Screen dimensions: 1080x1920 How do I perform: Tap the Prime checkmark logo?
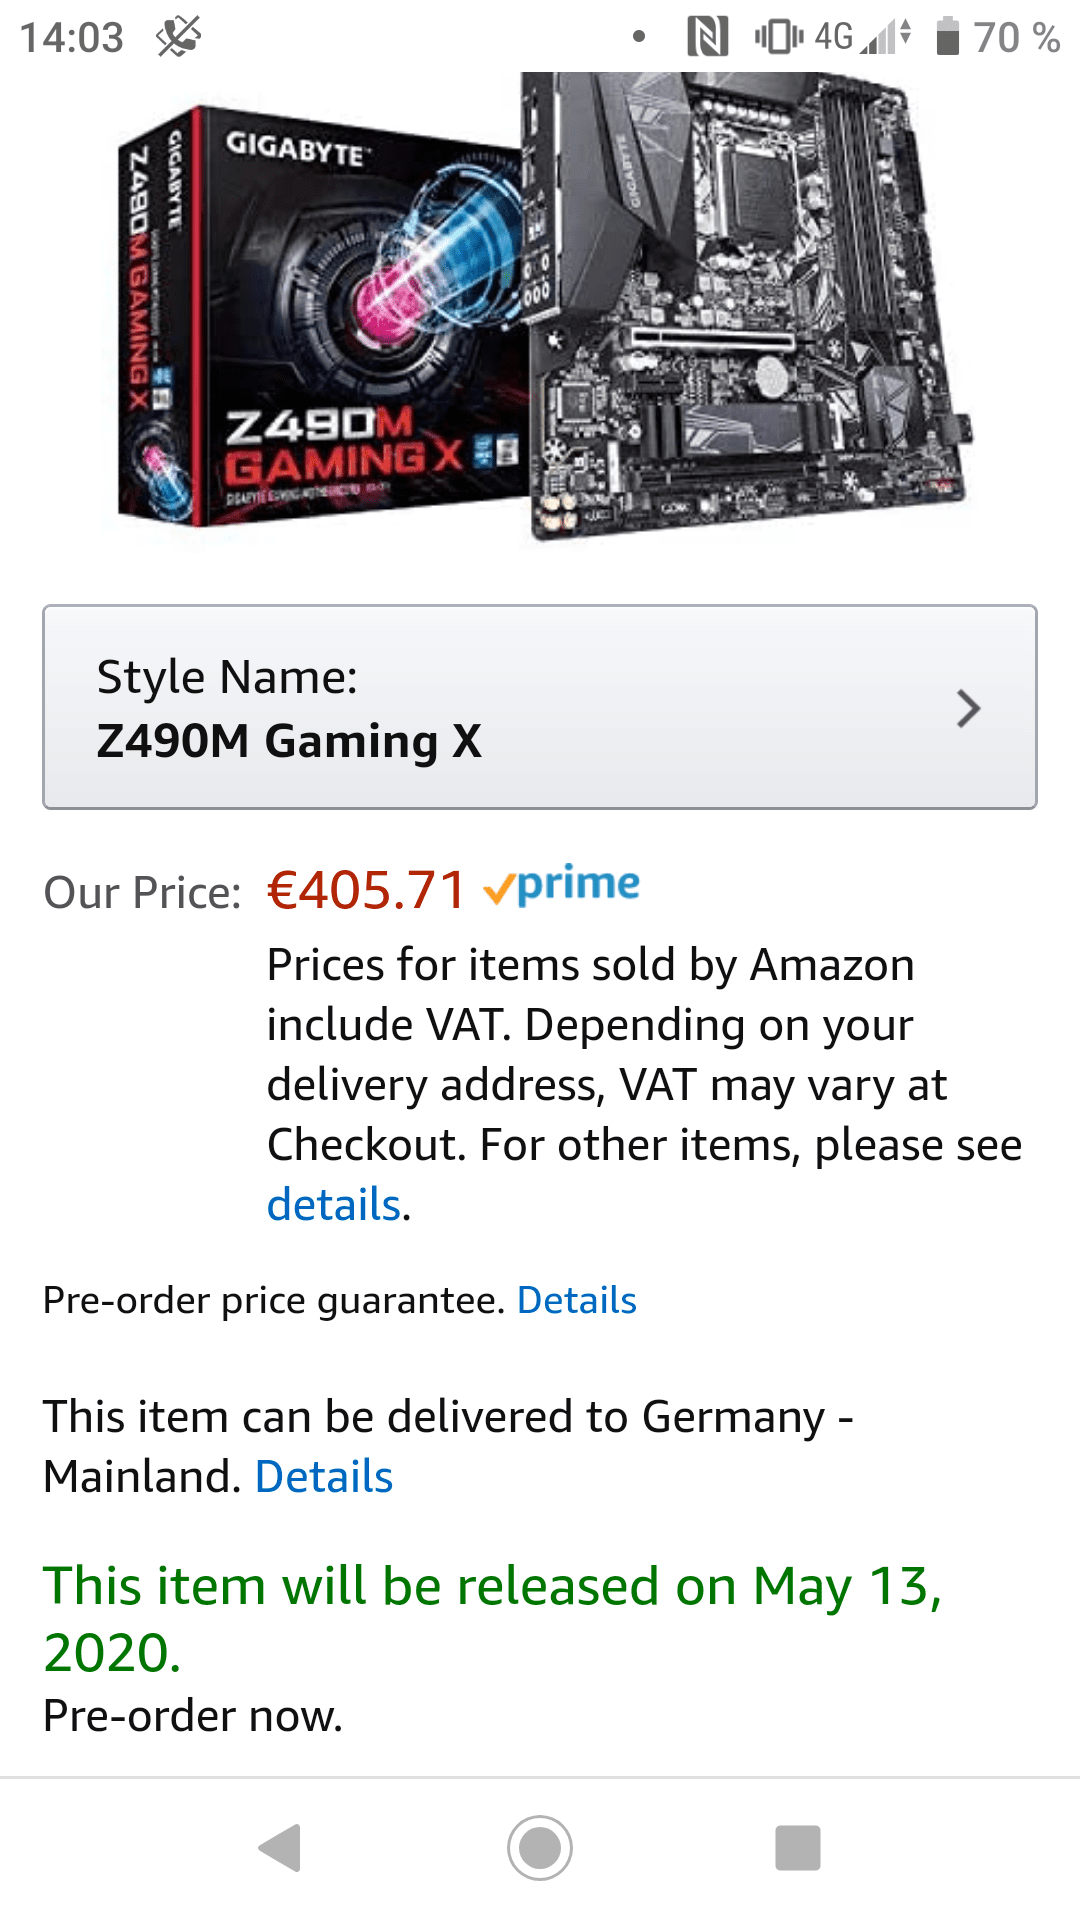coord(561,885)
